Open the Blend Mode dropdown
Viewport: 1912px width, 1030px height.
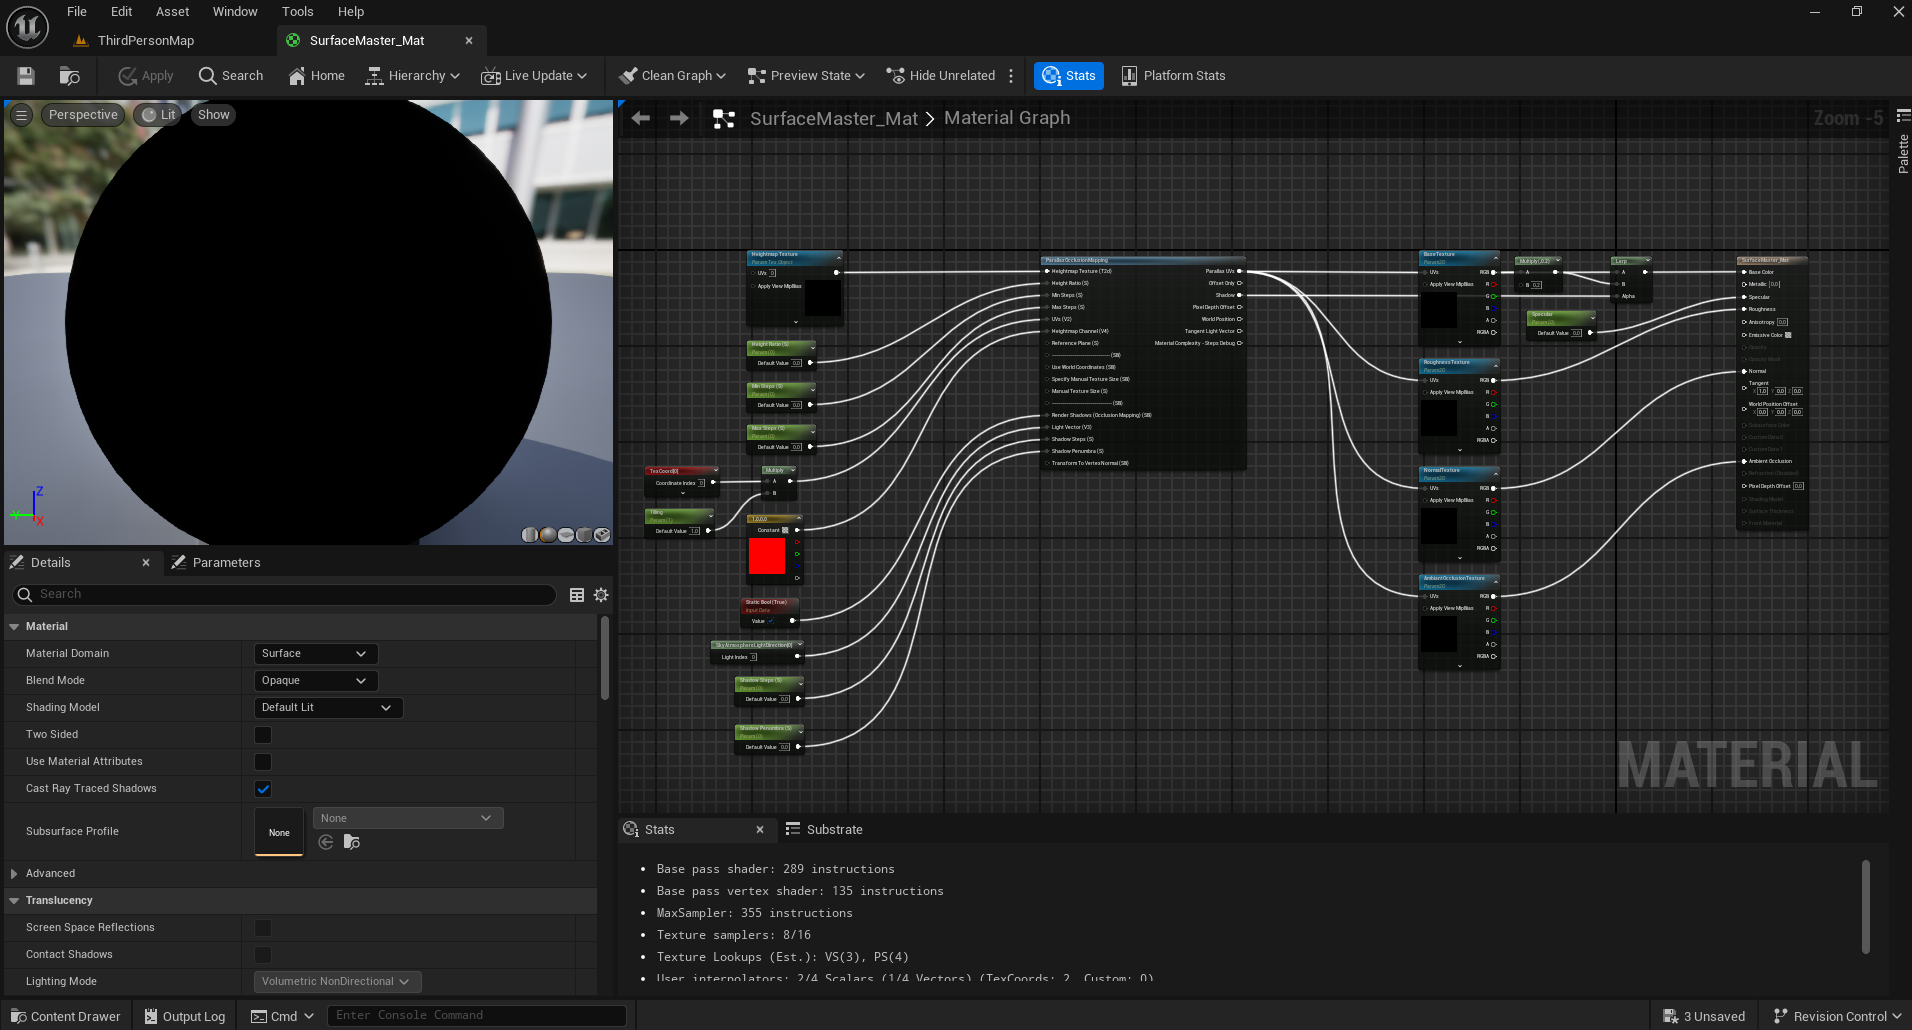pyautogui.click(x=315, y=681)
